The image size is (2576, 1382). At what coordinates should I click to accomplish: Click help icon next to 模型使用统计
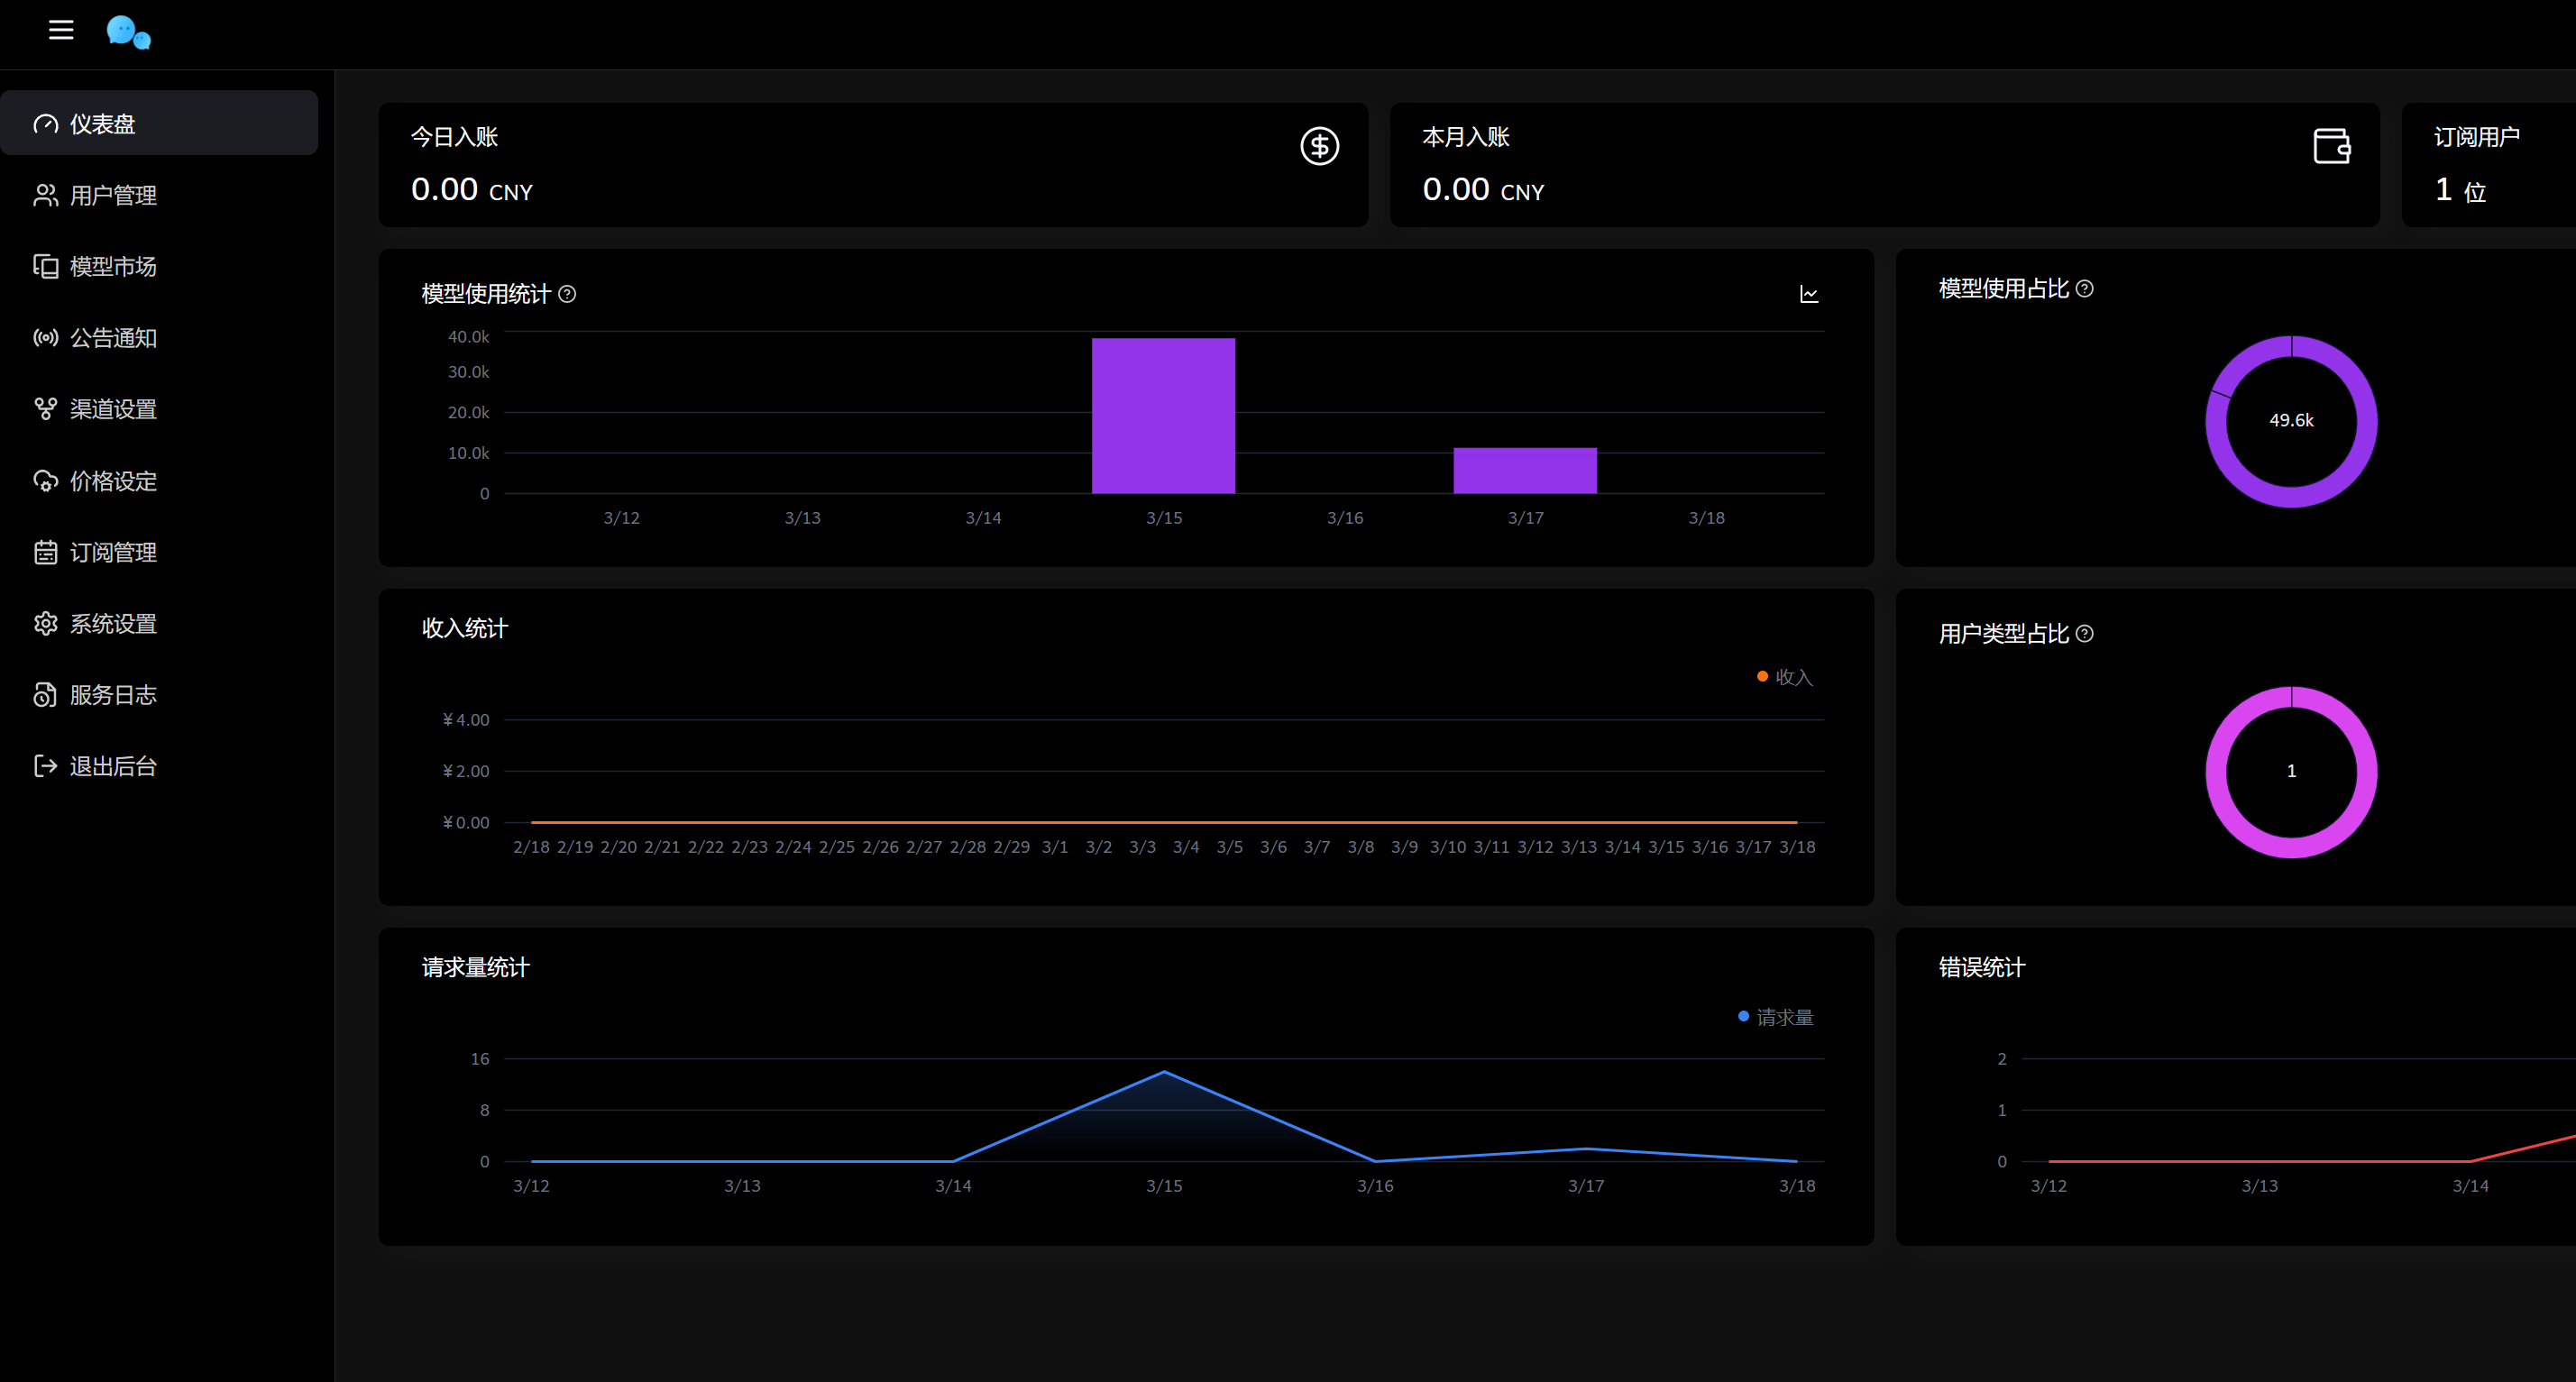coord(567,294)
